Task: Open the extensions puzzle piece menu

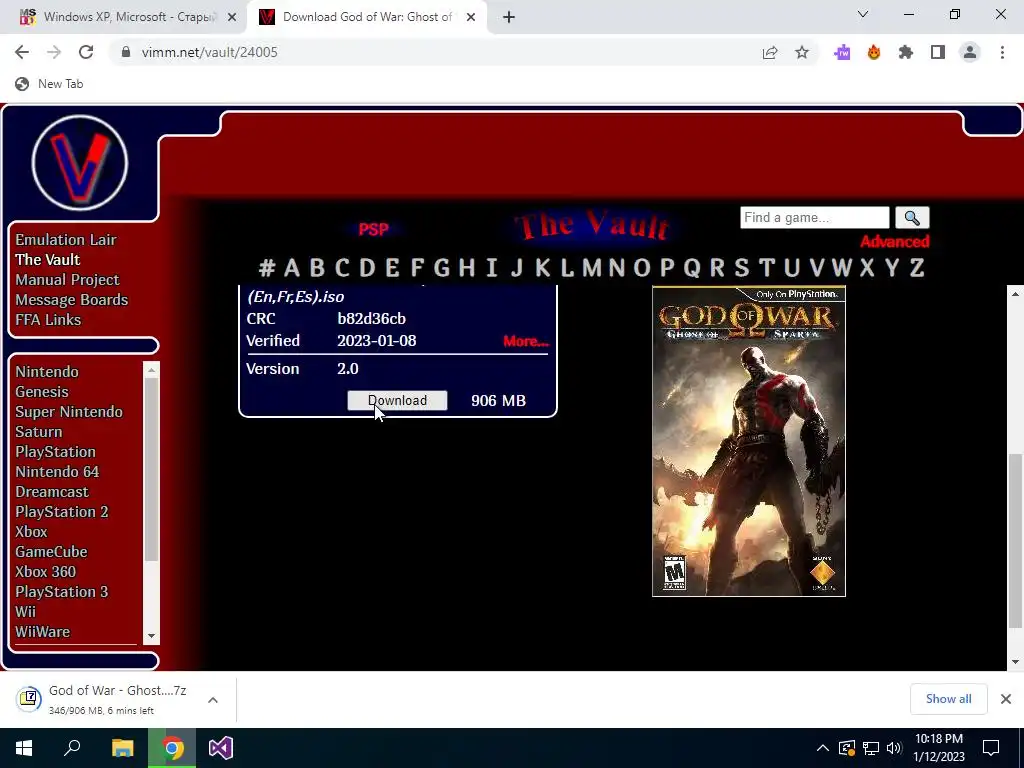Action: coord(906,52)
